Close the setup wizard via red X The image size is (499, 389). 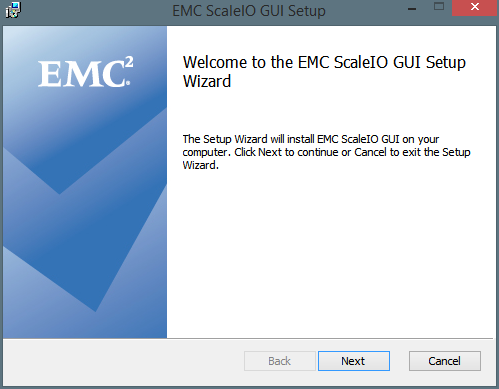pyautogui.click(x=474, y=7)
